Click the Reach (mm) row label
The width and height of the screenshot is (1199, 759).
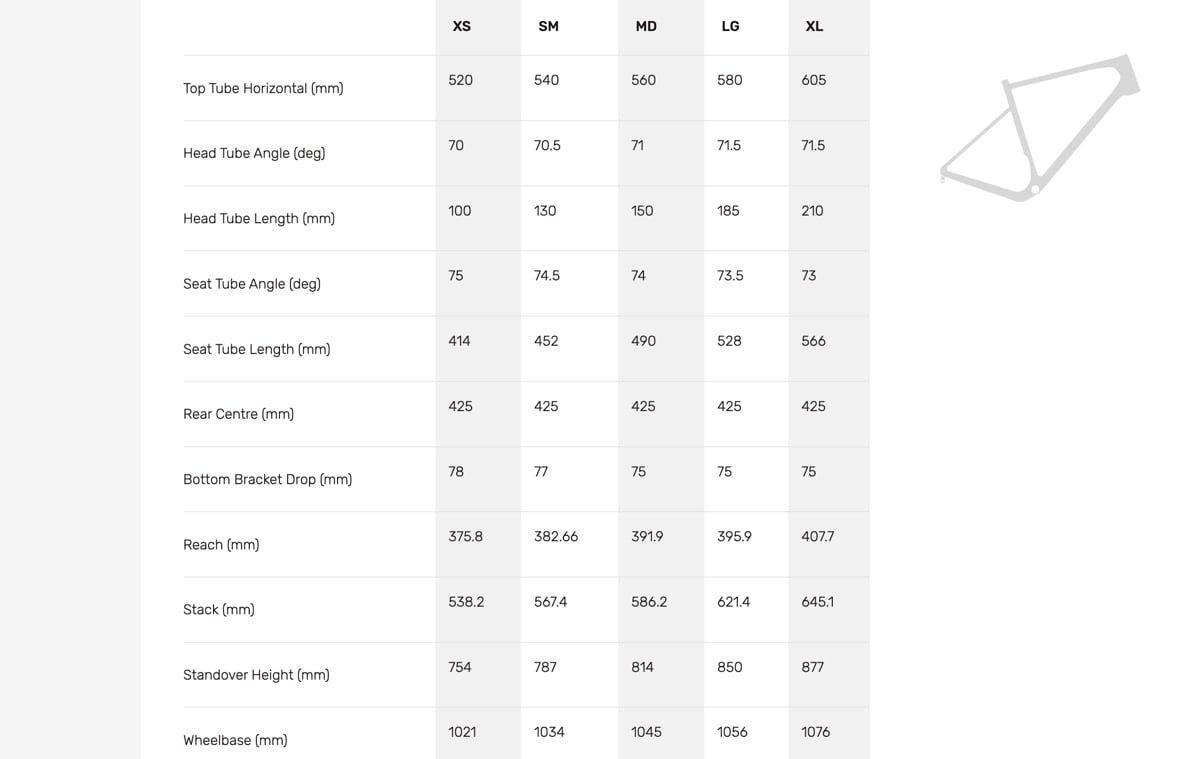pos(221,545)
